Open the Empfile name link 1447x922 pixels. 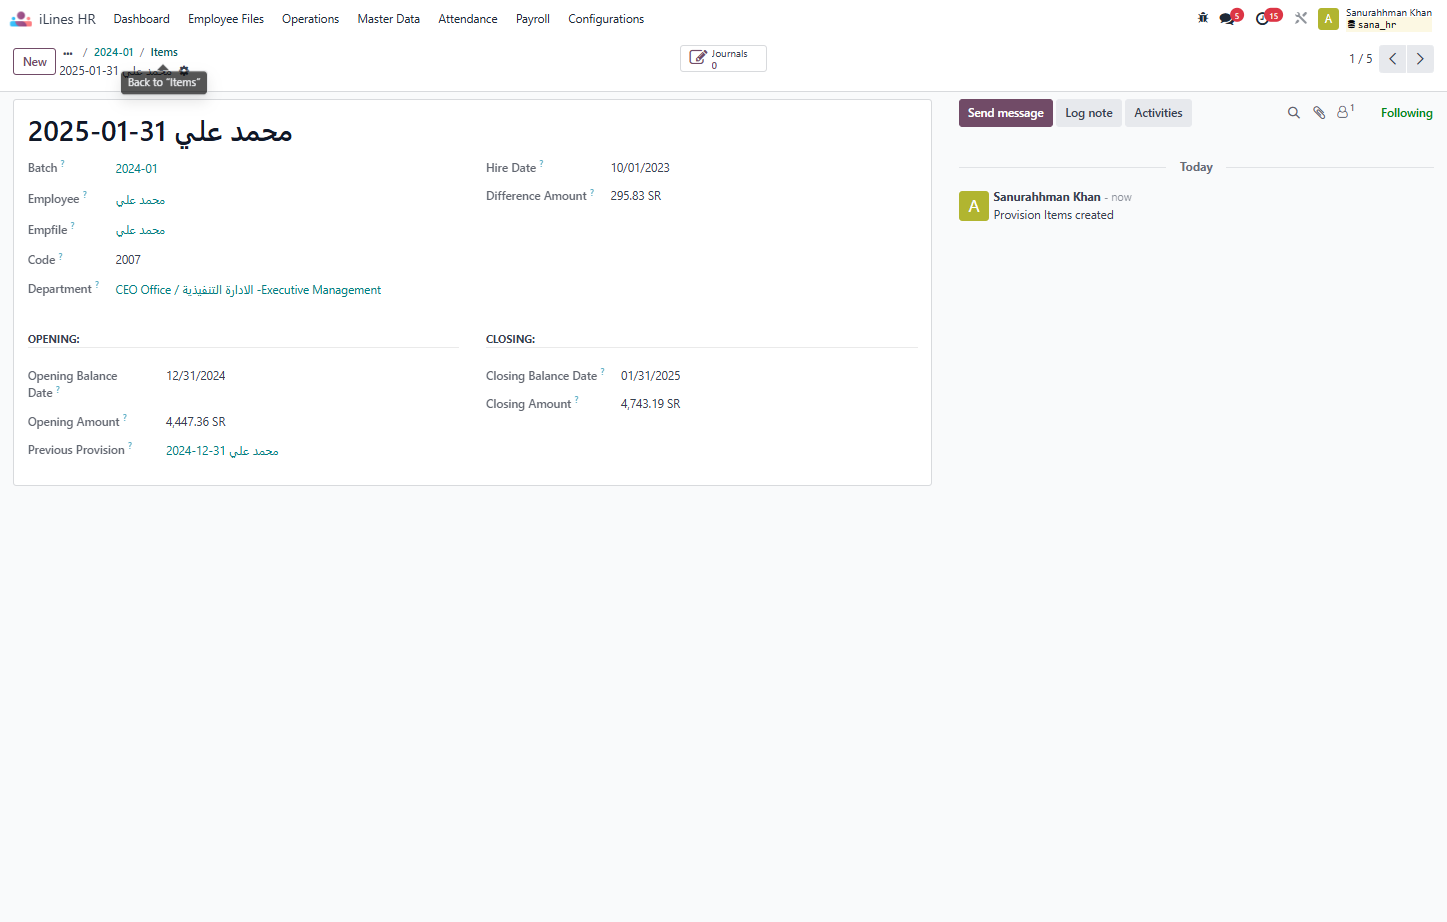140,230
